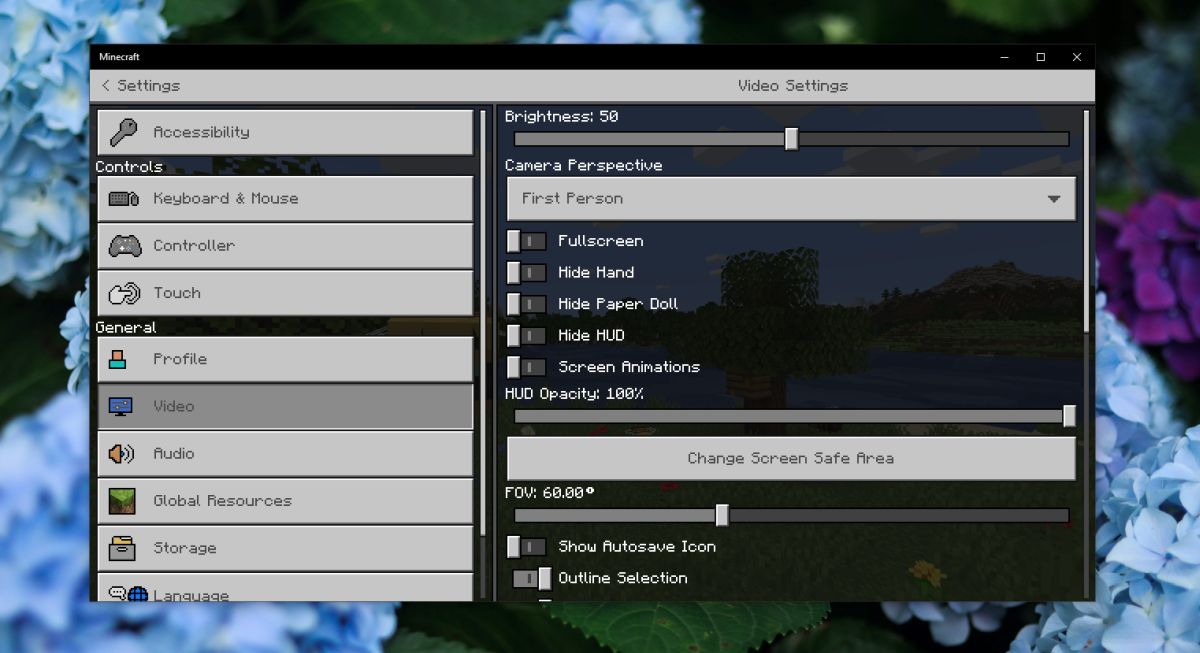Click the back arrow next to Settings
1200x653 pixels.
pos(106,86)
